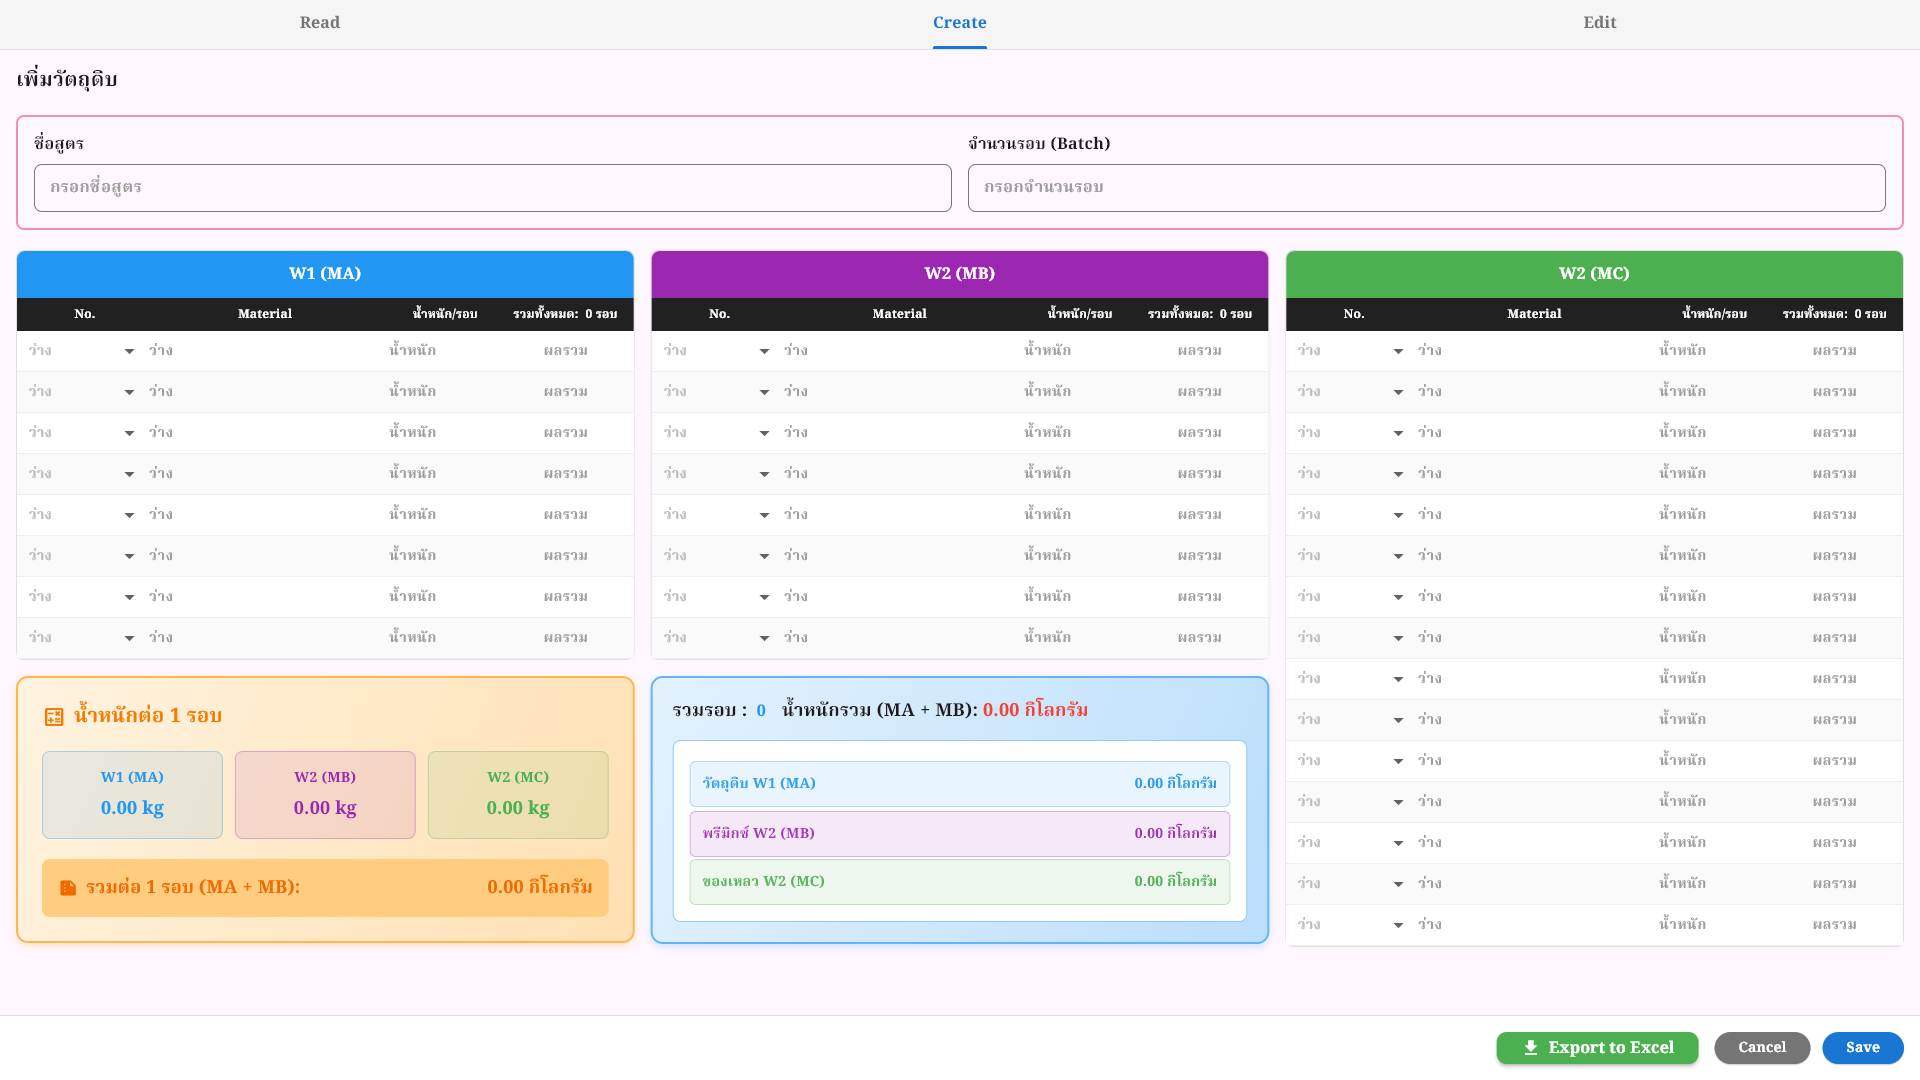
Task: Open first No. dropdown in W2 (MB) table
Action: pos(764,351)
